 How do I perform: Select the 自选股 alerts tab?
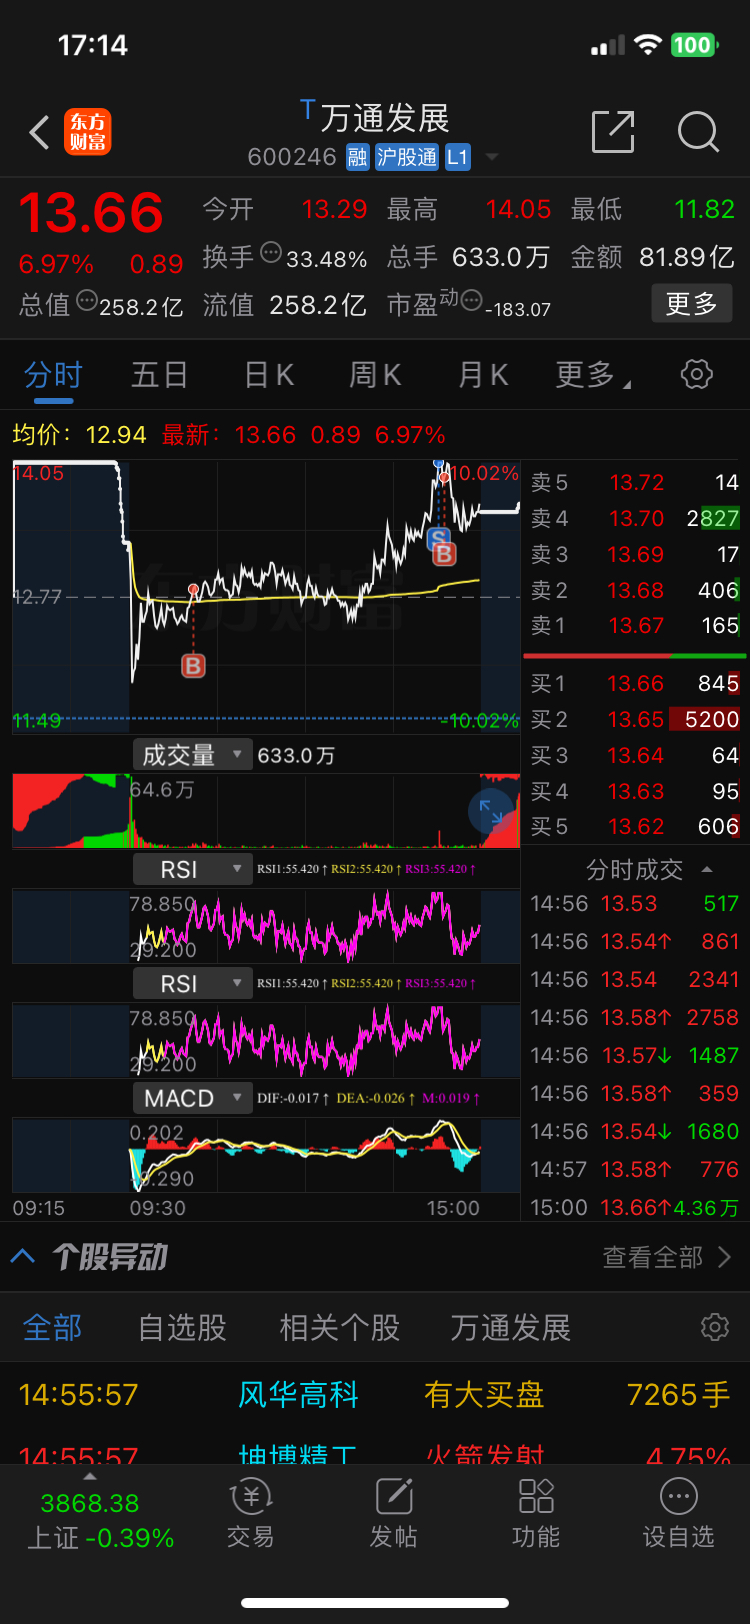(182, 1327)
